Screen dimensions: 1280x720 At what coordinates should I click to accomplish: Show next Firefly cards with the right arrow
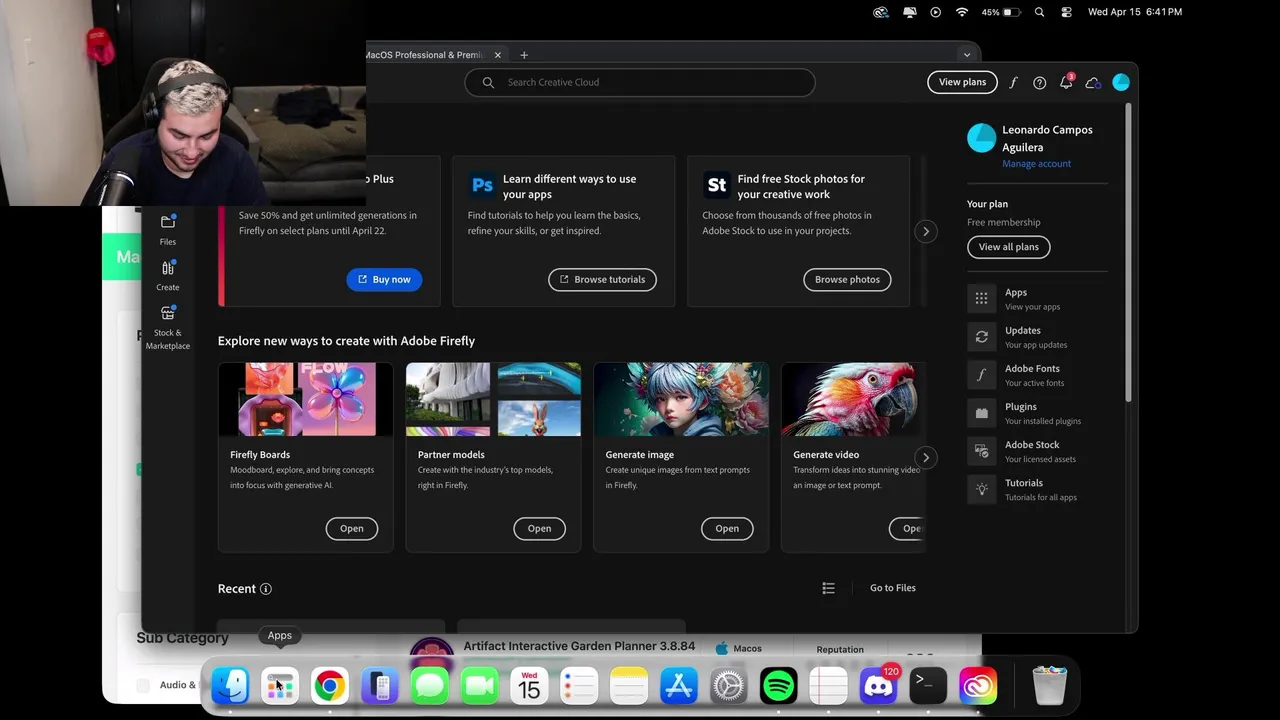[x=926, y=458]
